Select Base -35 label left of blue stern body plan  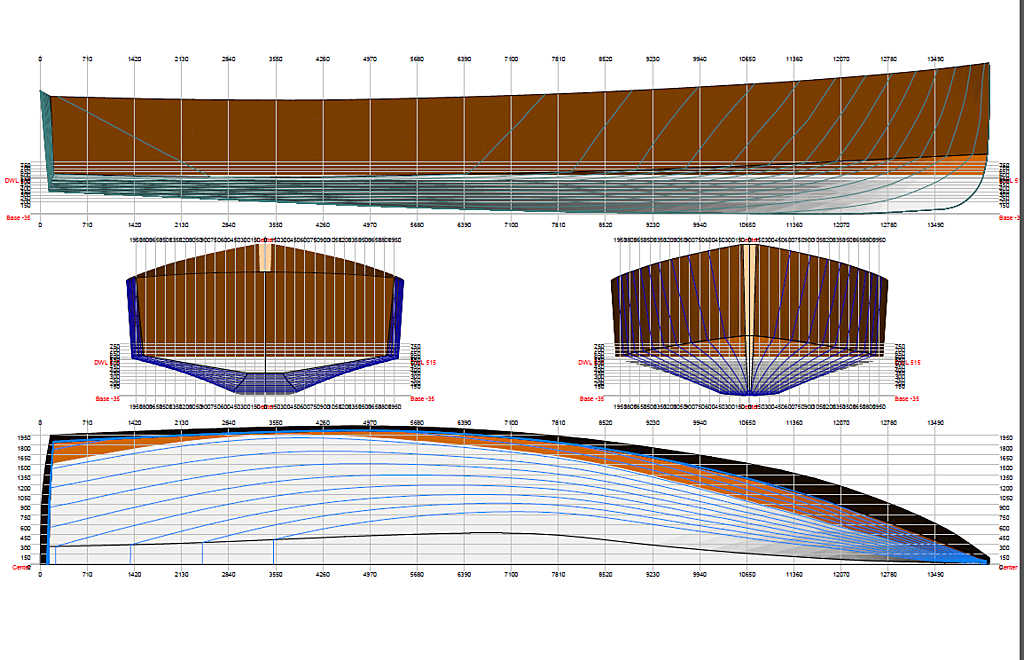pos(108,398)
